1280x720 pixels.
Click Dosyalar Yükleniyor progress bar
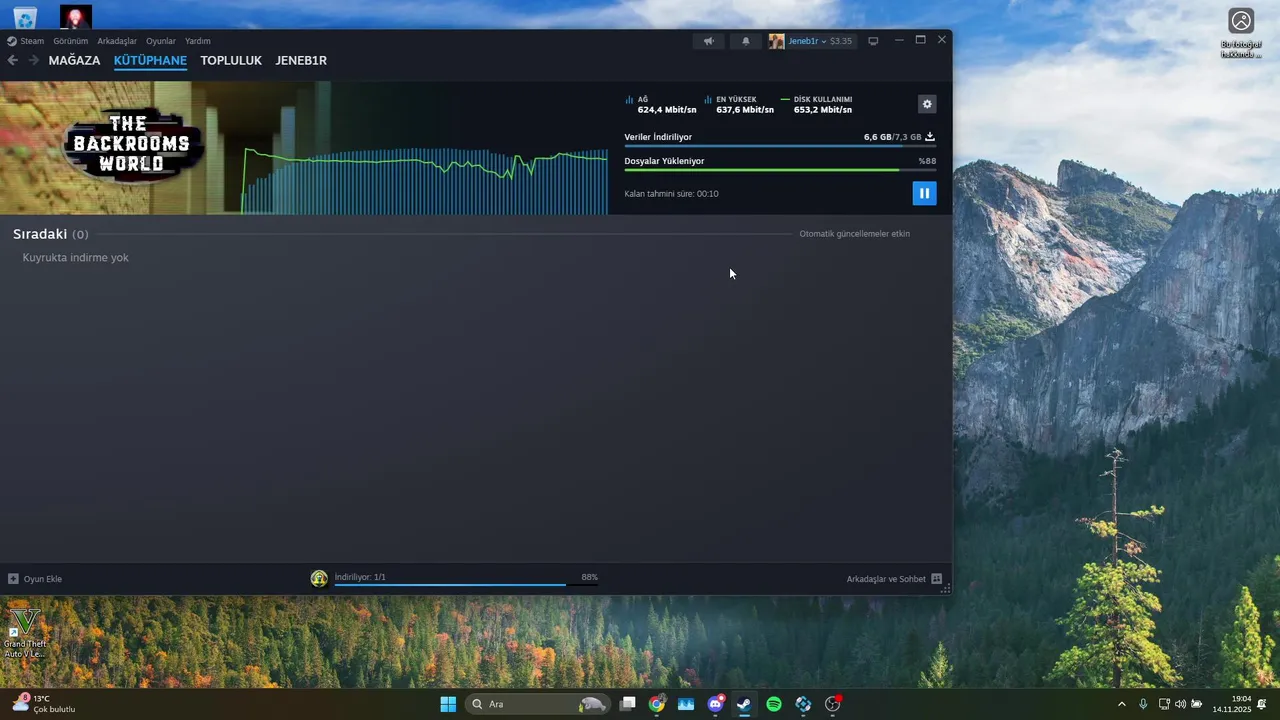pos(780,170)
